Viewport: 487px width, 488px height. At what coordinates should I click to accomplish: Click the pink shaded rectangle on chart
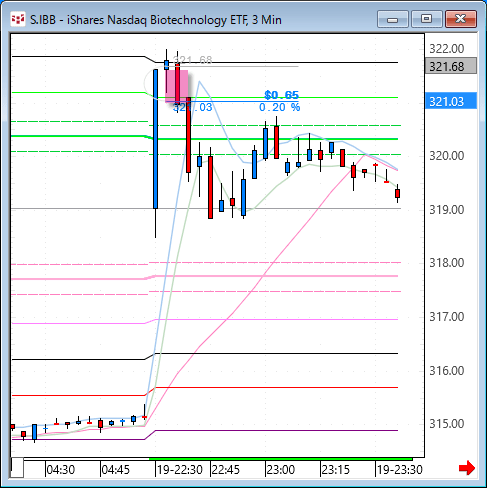coord(177,86)
